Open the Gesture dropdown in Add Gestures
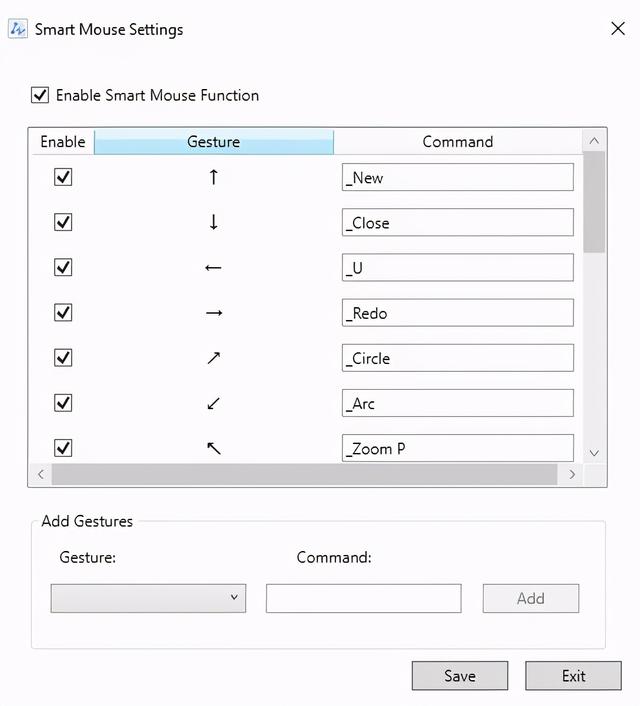Image resolution: width=640 pixels, height=706 pixels. (148, 598)
